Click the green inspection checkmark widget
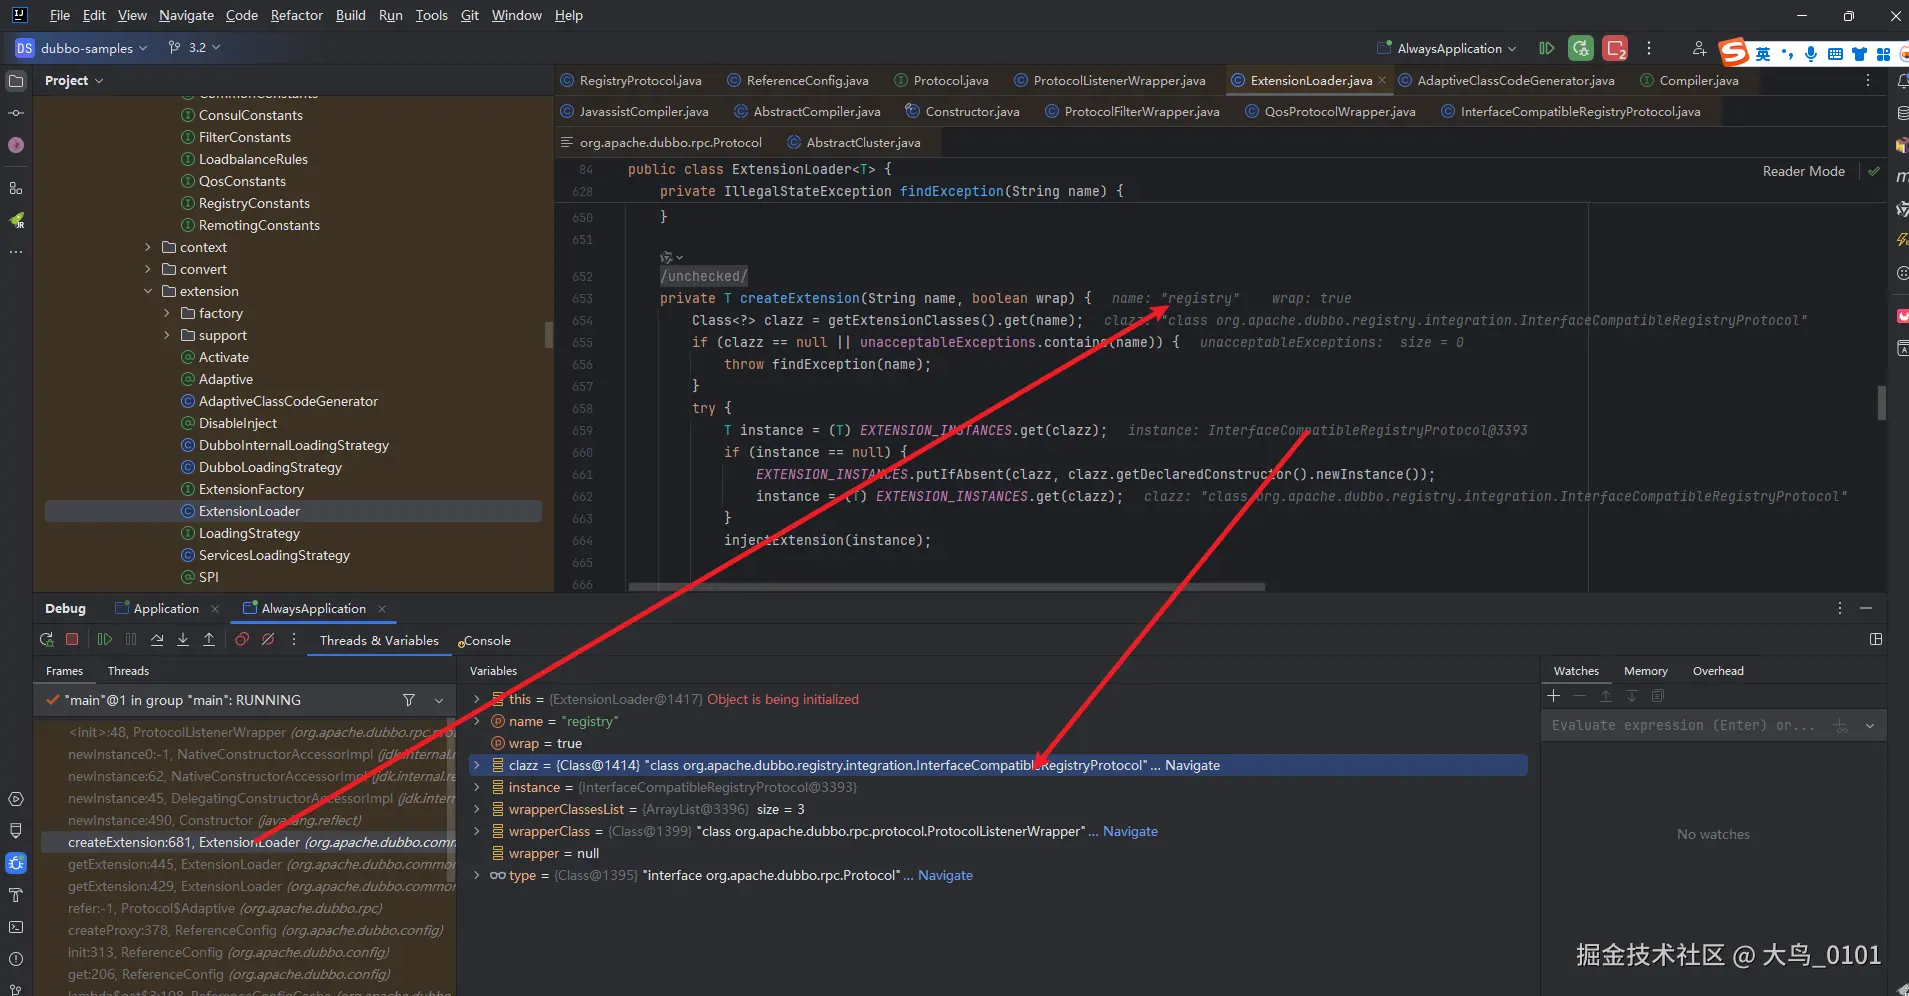This screenshot has height=996, width=1909. (x=1874, y=171)
